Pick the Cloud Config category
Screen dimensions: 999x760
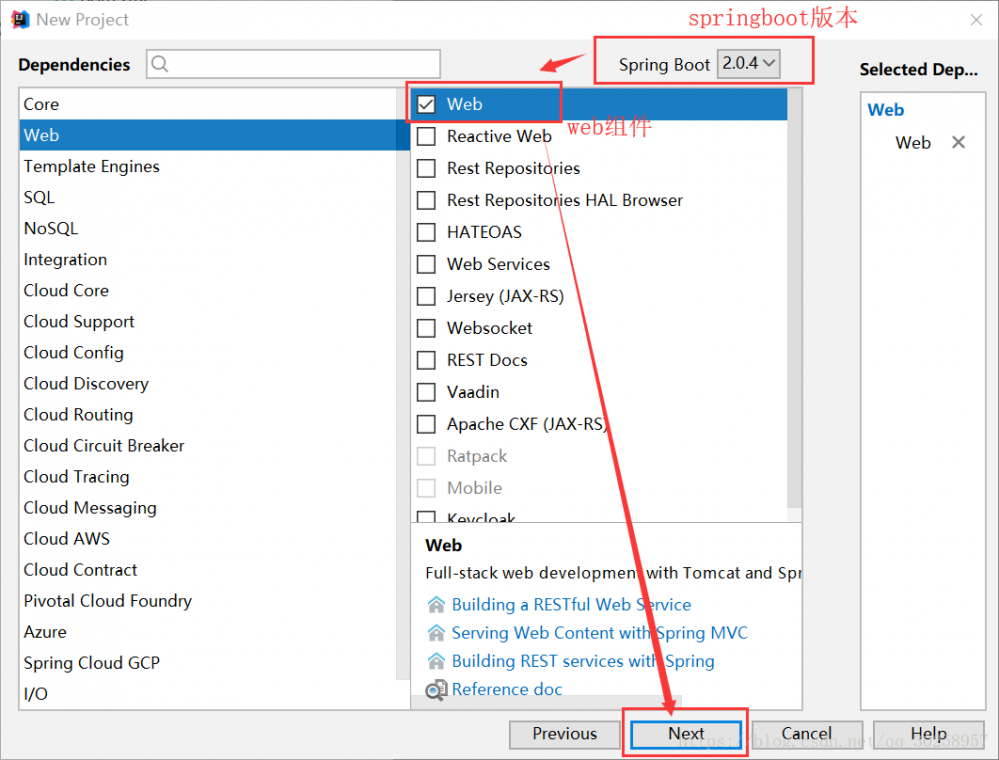(208, 352)
